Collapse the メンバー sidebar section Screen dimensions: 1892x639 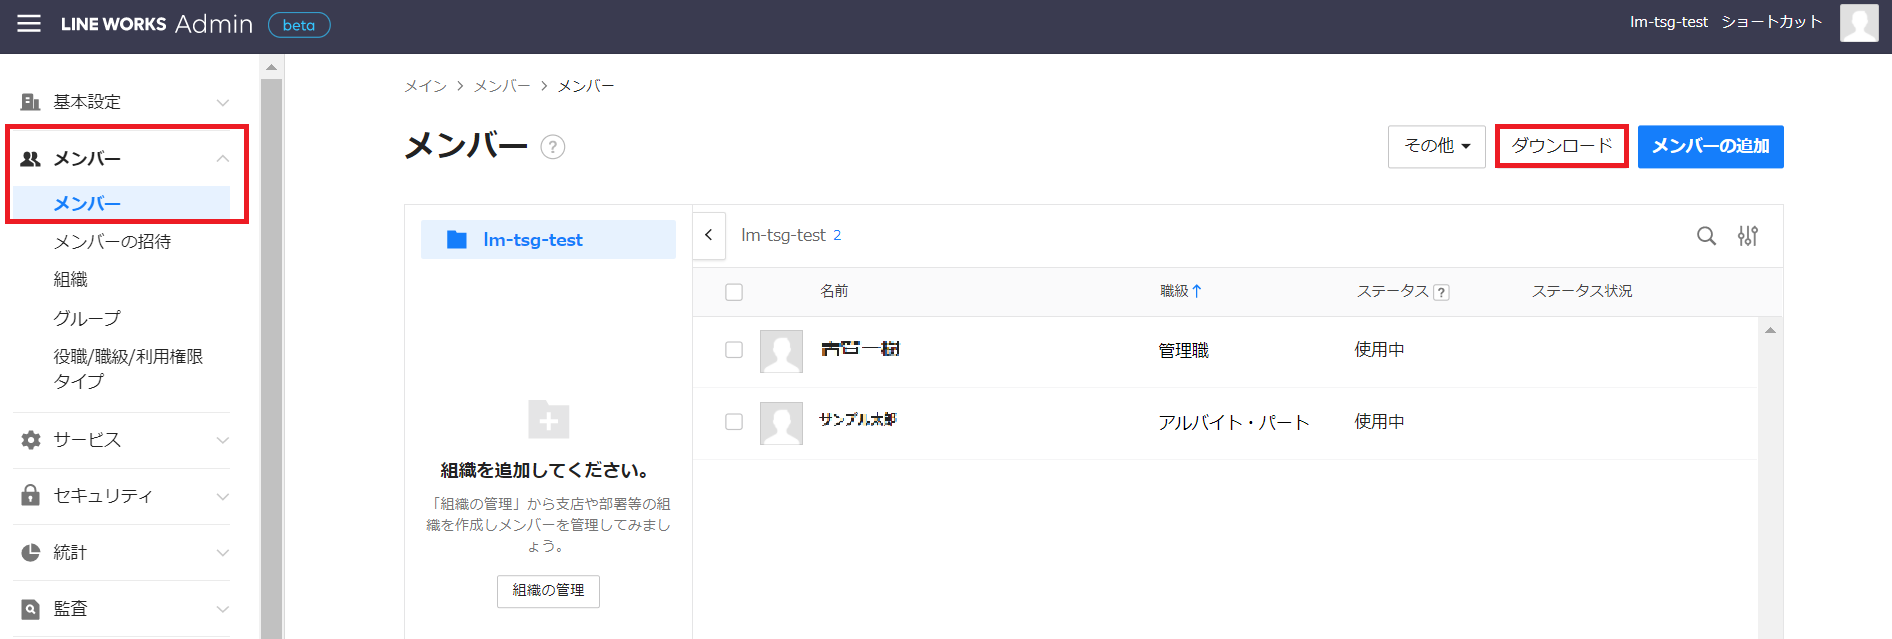223,159
